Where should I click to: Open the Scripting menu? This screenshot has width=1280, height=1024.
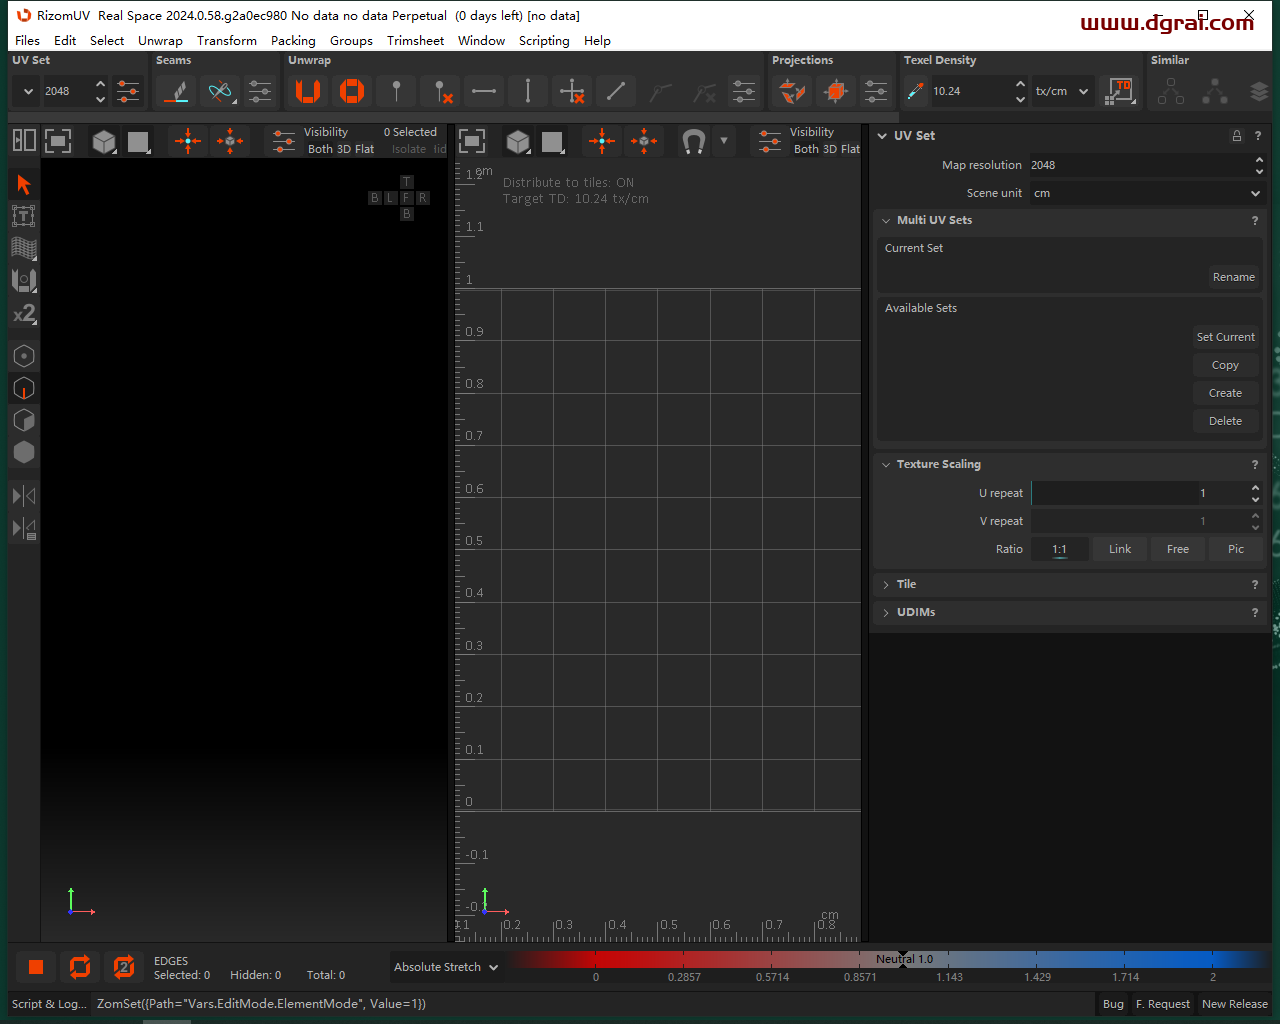(544, 41)
